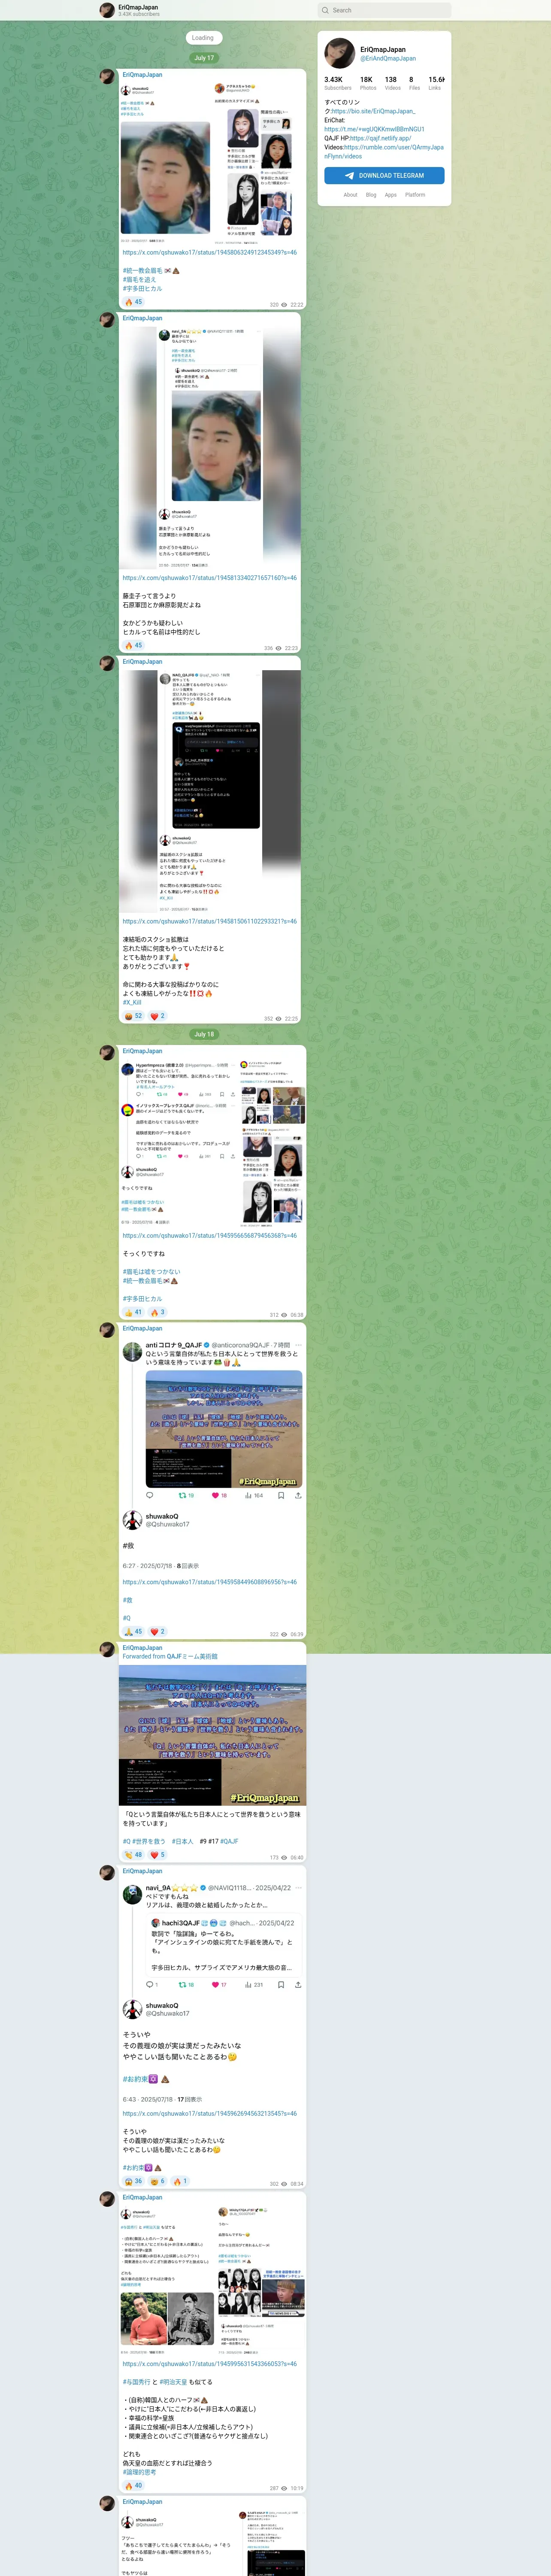This screenshot has height=2576, width=551.
Task: Open #宇多田ヒカル in the 22:22 post
Action: [x=142, y=288]
